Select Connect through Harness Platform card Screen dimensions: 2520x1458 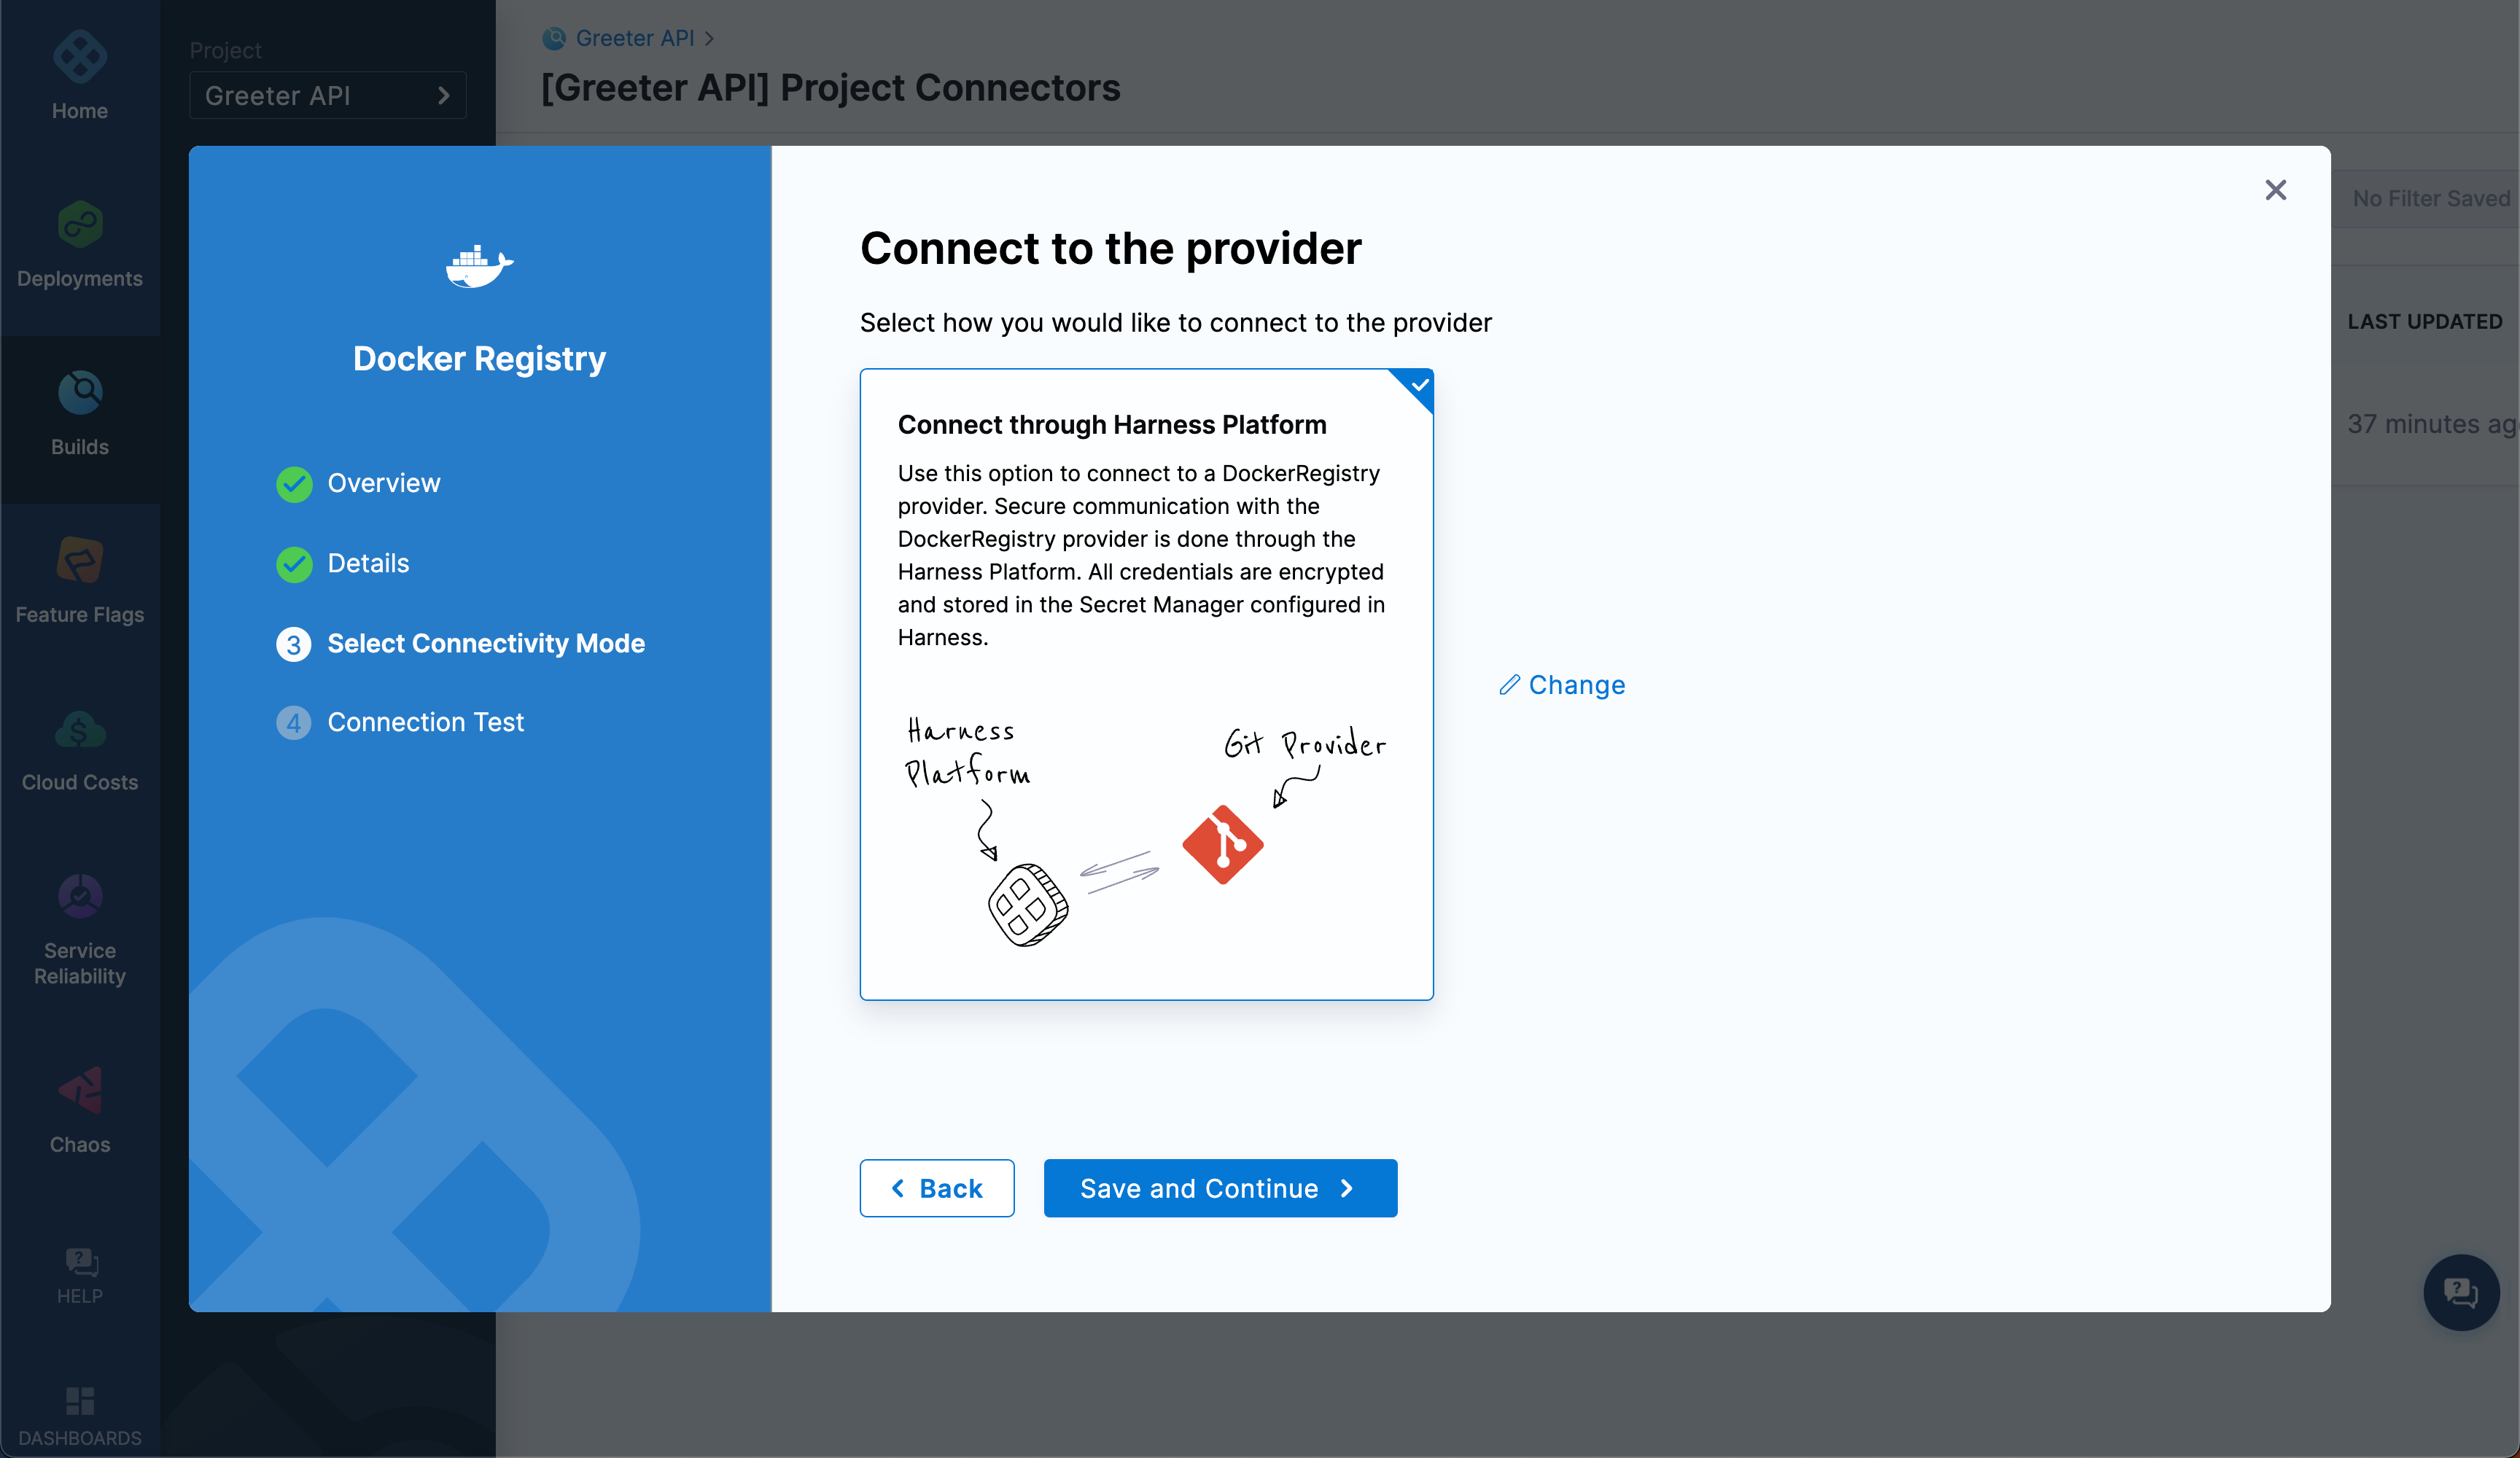point(1147,685)
